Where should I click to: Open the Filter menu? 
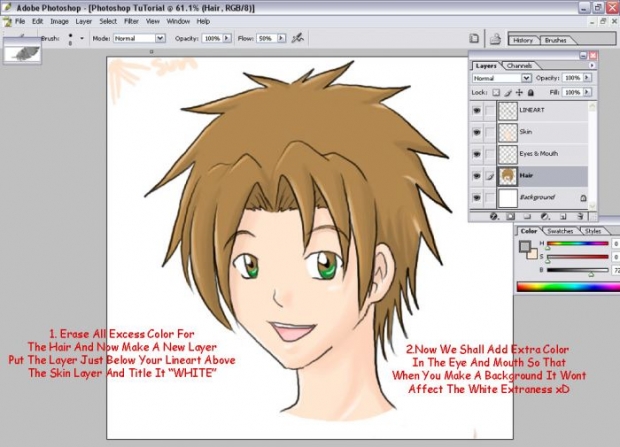tap(131, 21)
